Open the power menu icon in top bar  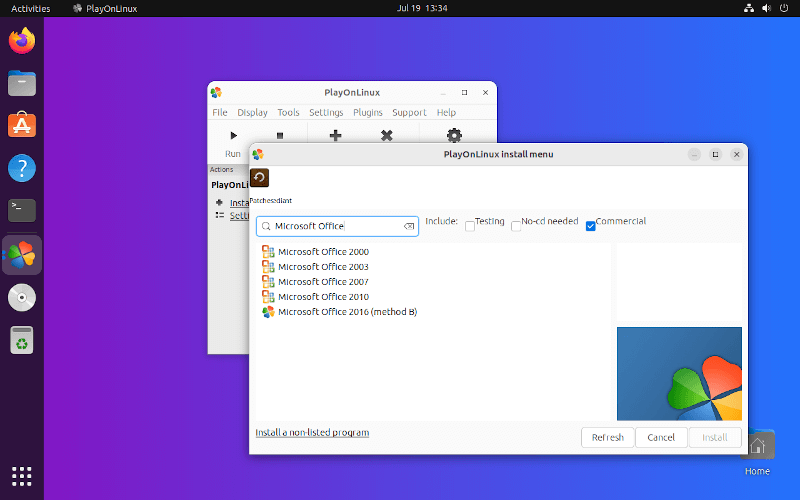[x=784, y=8]
